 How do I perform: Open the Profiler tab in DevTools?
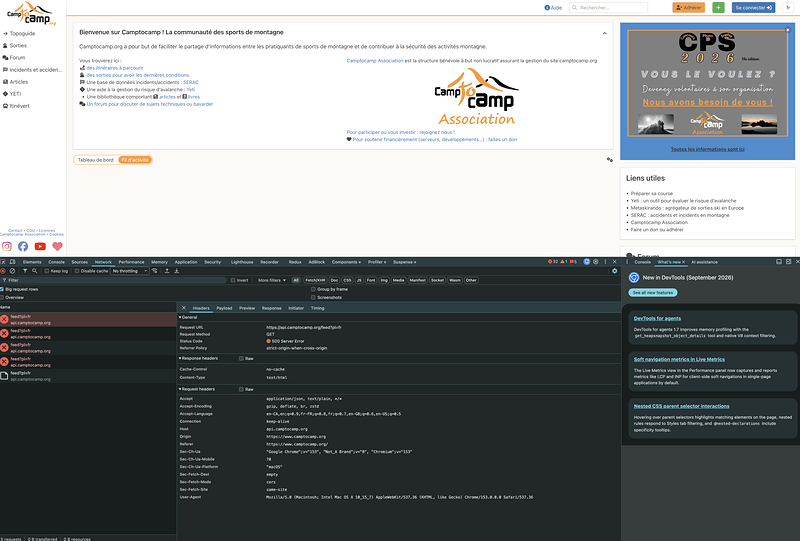point(377,262)
